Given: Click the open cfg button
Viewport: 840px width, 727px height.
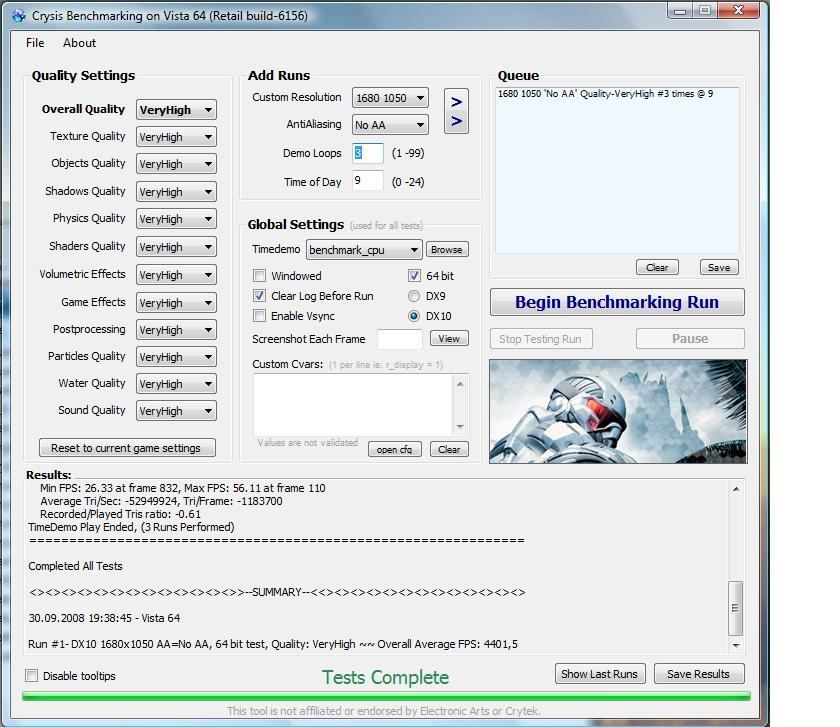Looking at the screenshot, I should 394,449.
